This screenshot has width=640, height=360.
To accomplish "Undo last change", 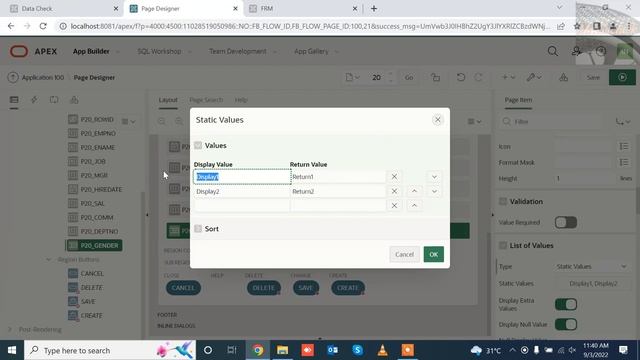I will tap(461, 78).
